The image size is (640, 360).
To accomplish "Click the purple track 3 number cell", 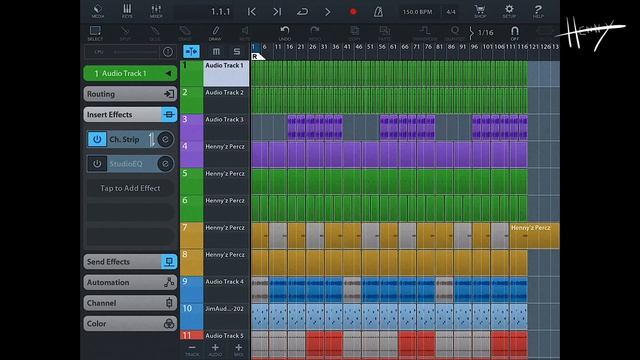I will pos(191,127).
